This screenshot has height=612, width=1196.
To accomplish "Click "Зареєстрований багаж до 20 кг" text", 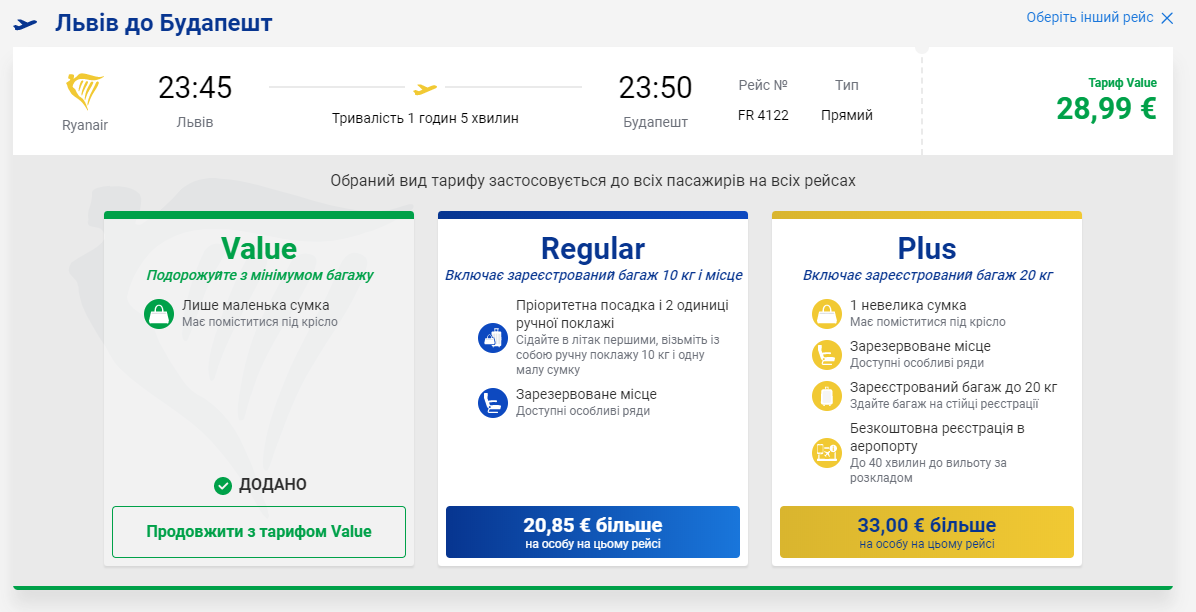I will coord(953,387).
